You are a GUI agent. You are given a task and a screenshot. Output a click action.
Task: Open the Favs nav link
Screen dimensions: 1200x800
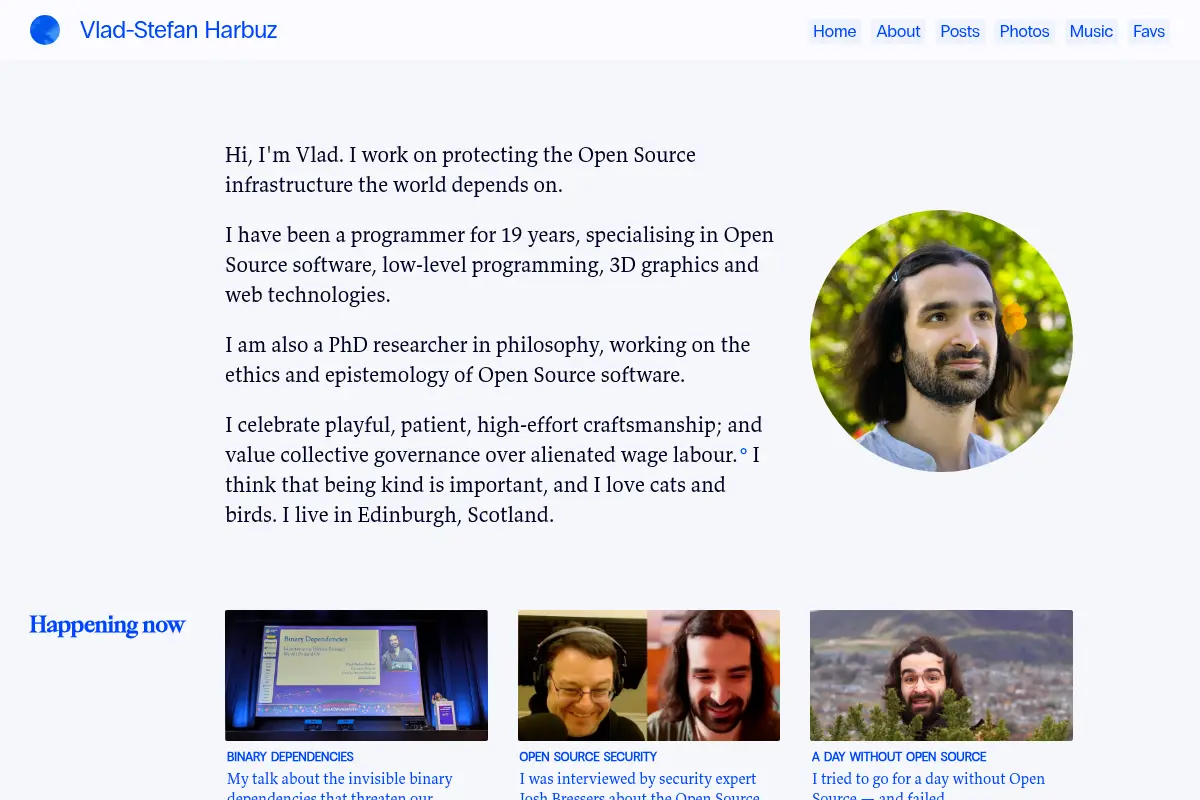tap(1149, 31)
